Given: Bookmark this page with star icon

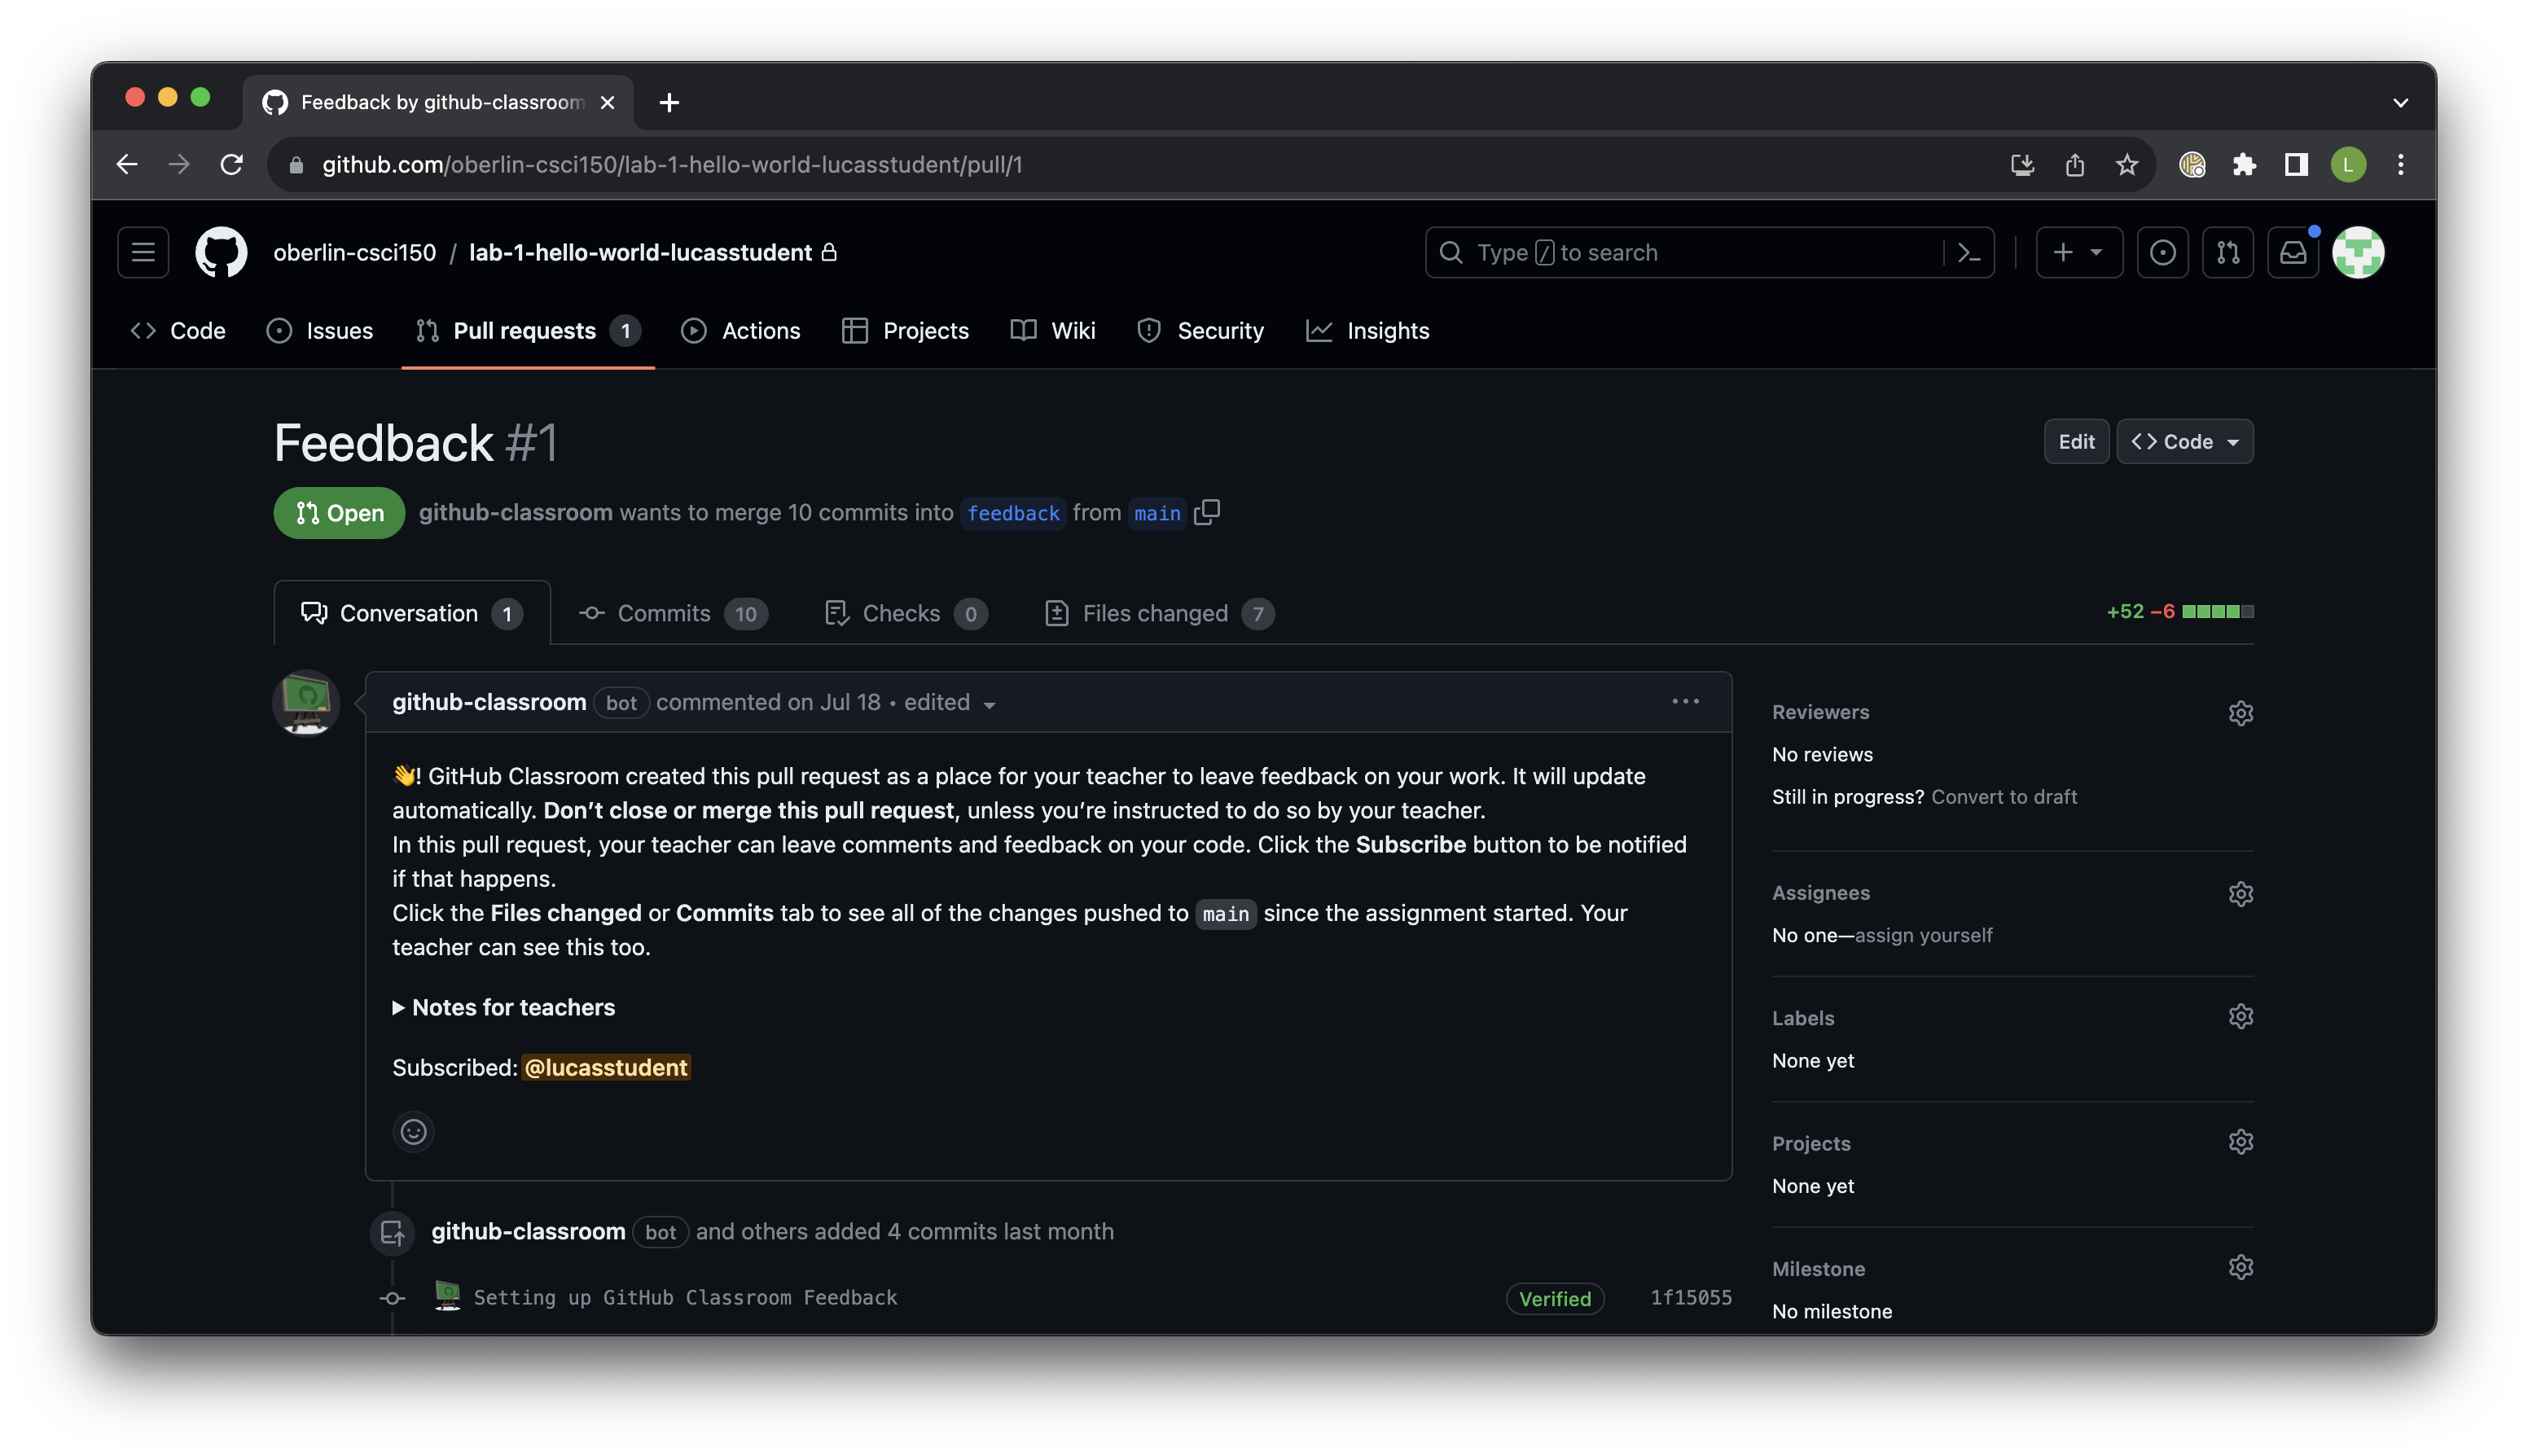Looking at the screenshot, I should [x=2126, y=164].
